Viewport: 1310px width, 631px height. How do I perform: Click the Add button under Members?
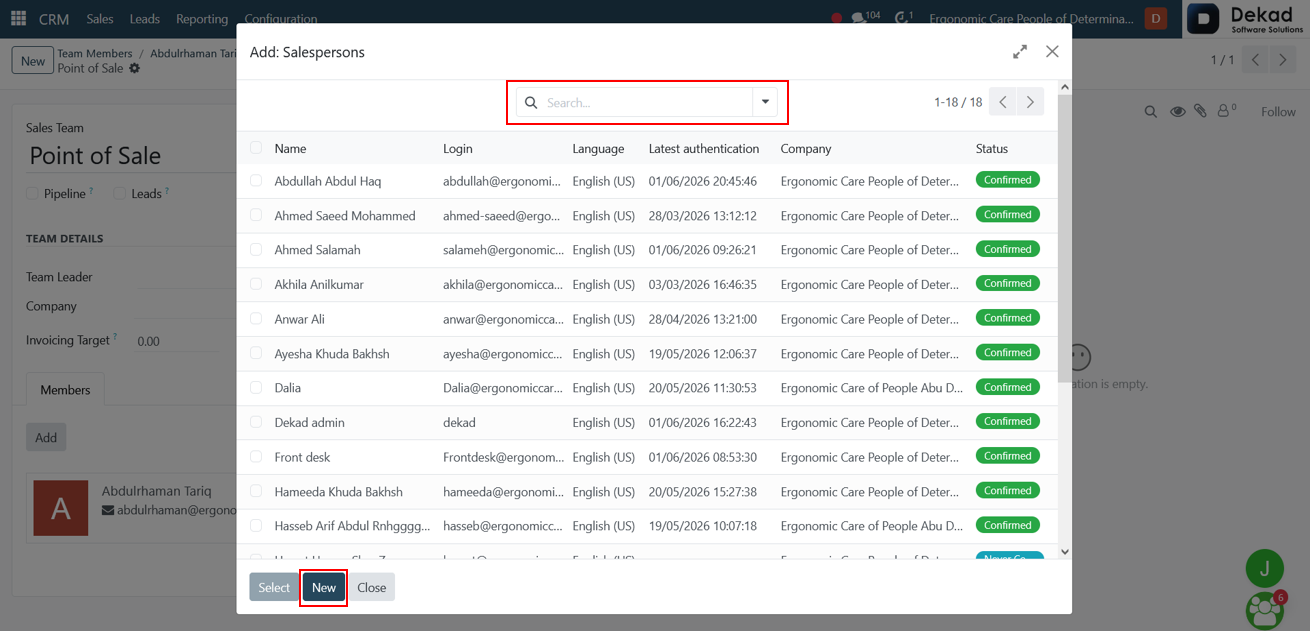point(46,437)
